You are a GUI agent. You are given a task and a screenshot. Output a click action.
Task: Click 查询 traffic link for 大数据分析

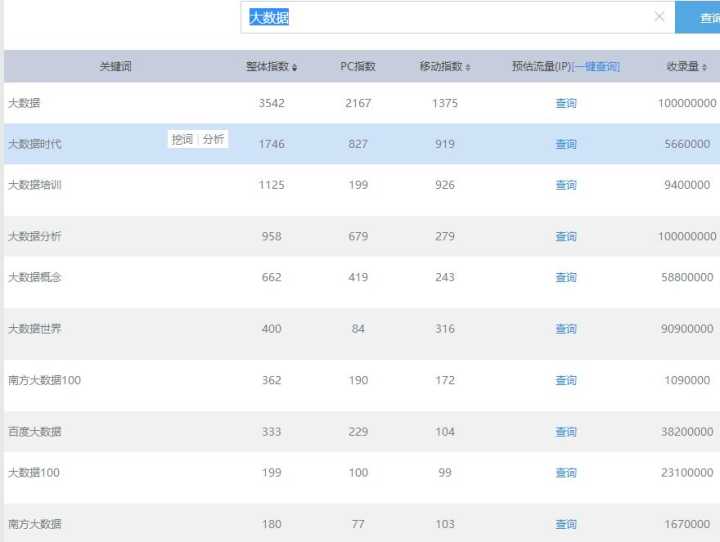(566, 237)
